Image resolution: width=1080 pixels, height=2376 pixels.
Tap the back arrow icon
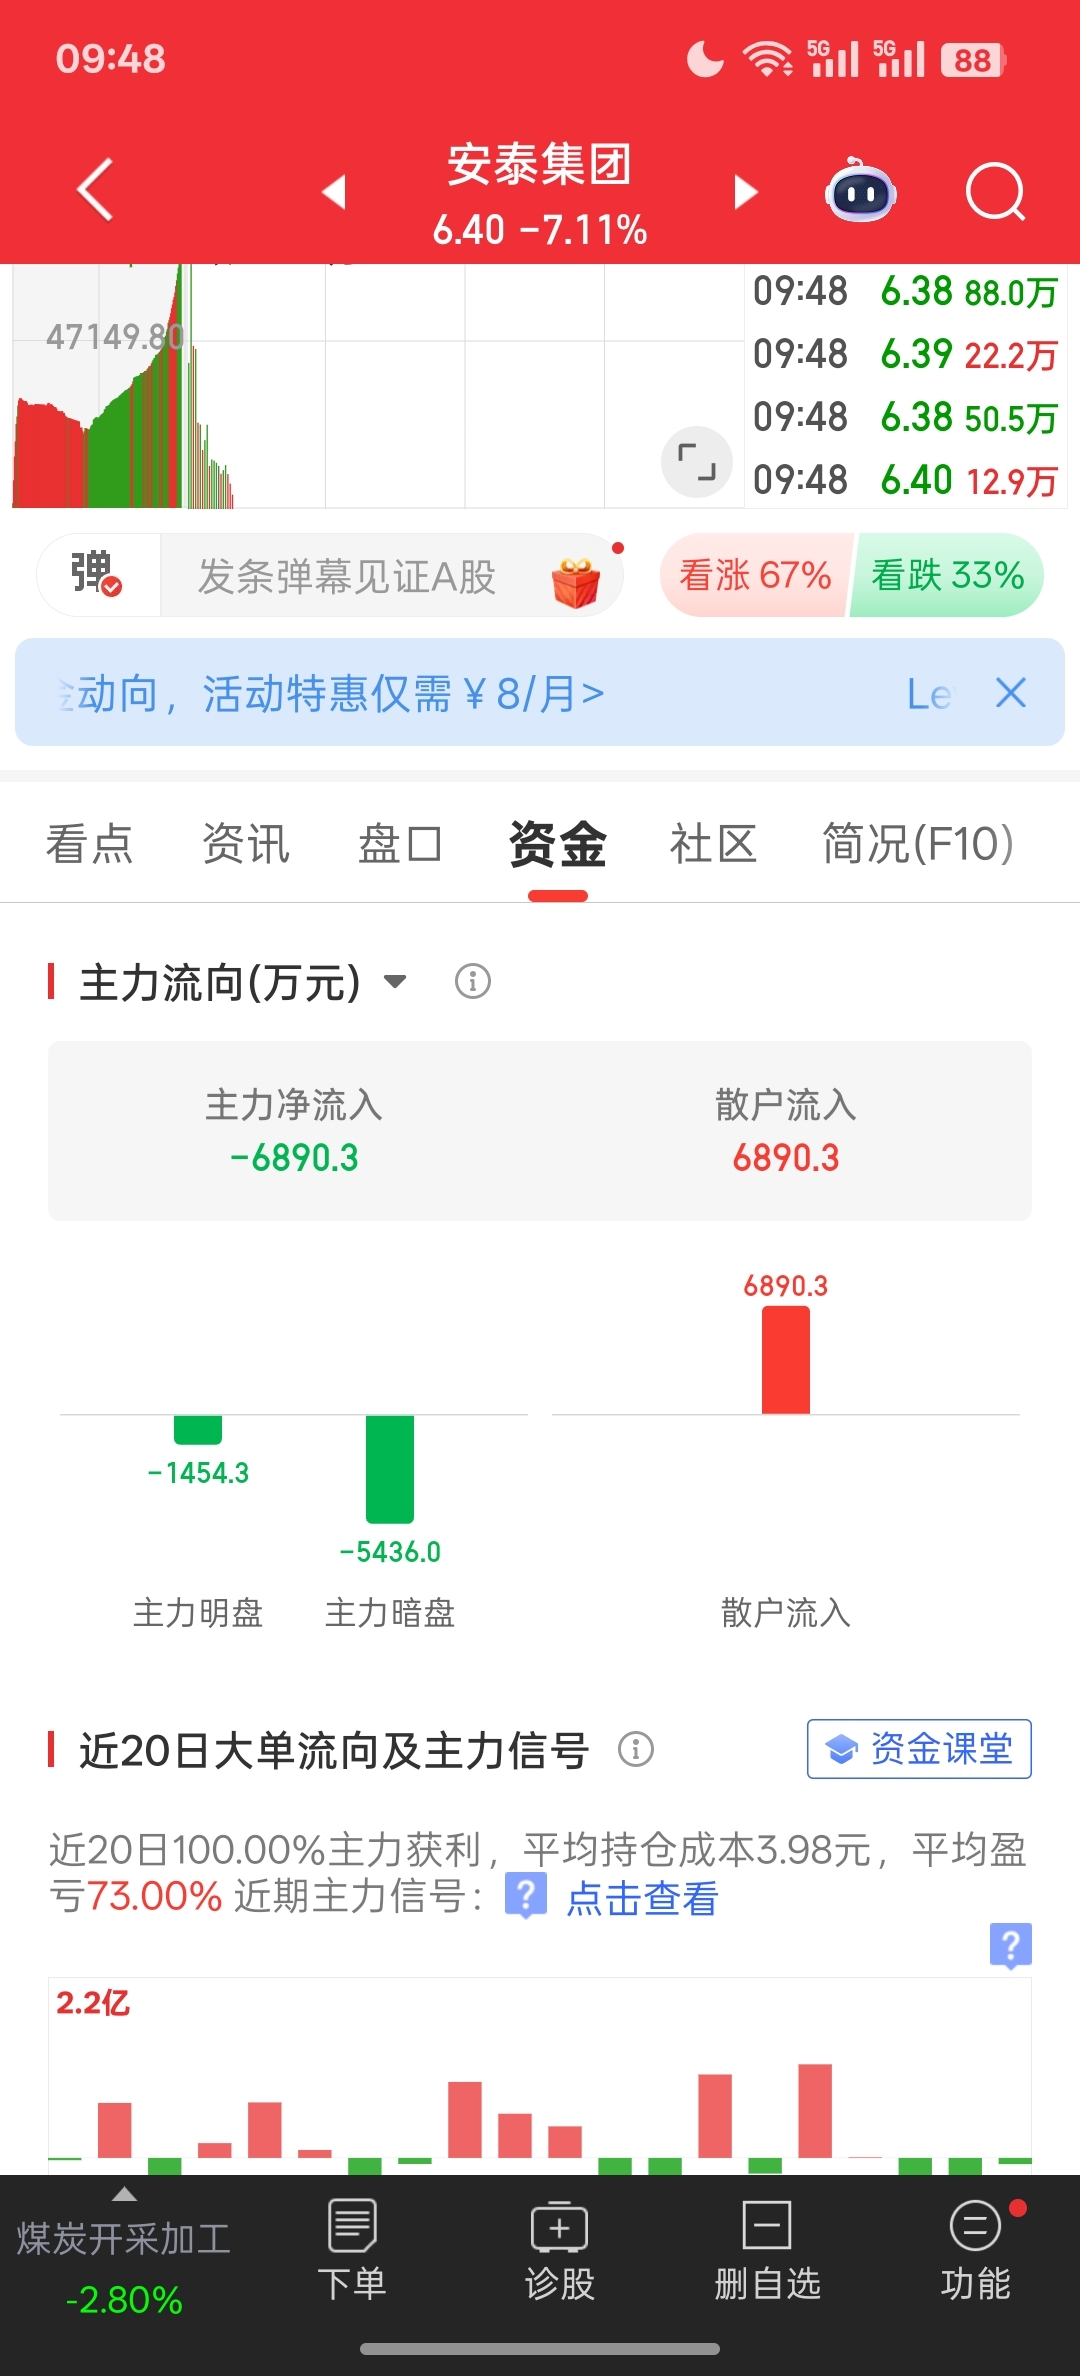click(95, 190)
